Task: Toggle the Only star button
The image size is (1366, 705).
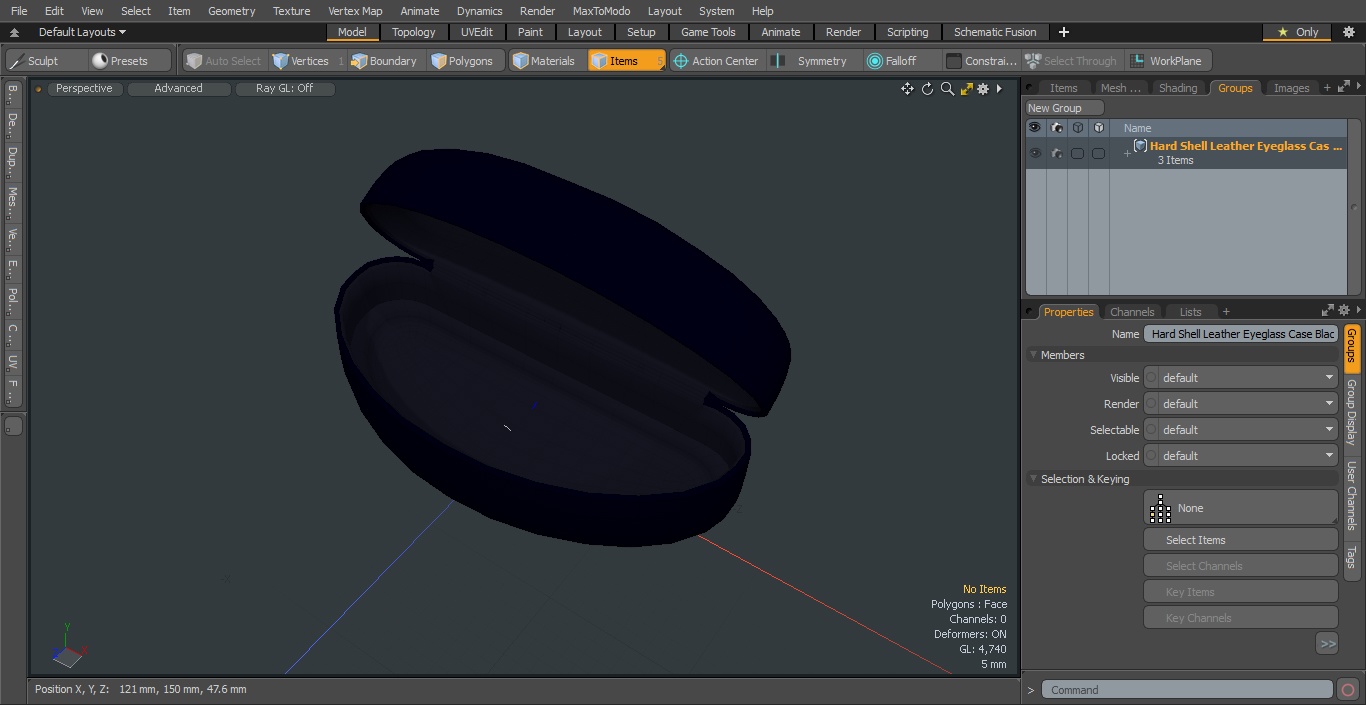Action: click(1298, 32)
